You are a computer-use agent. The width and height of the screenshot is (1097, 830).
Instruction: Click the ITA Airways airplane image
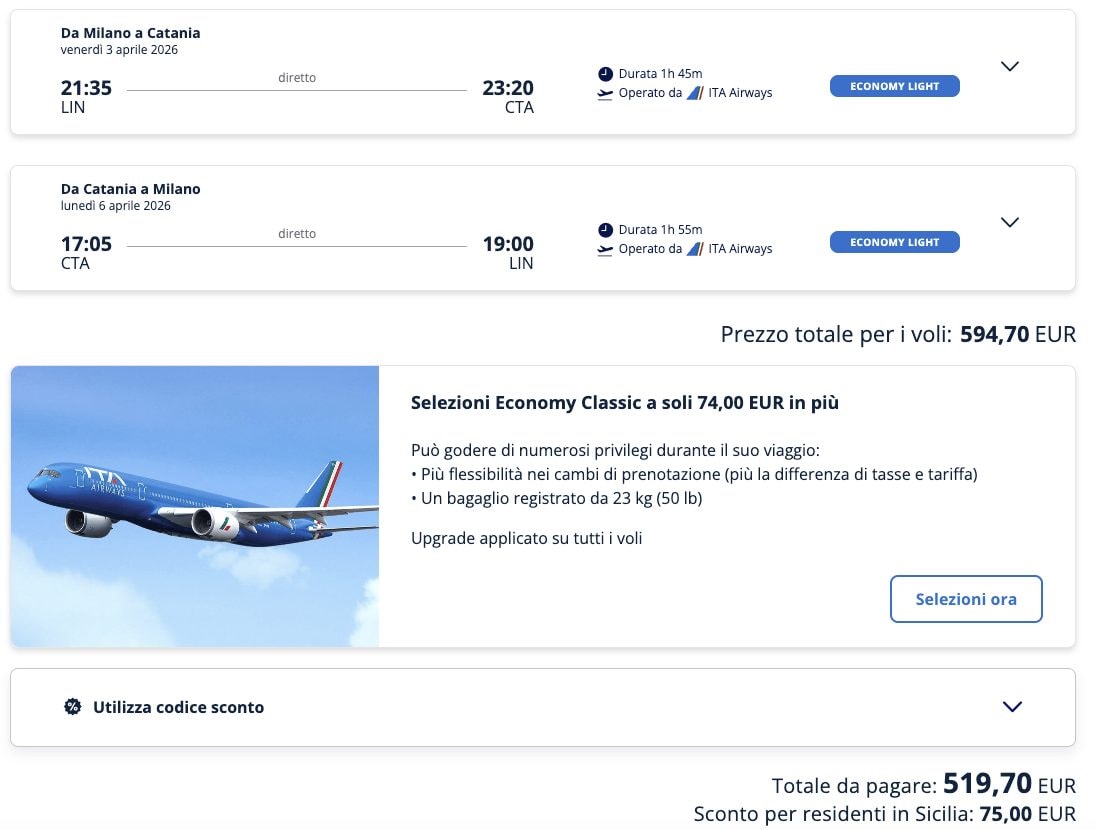tap(195, 506)
